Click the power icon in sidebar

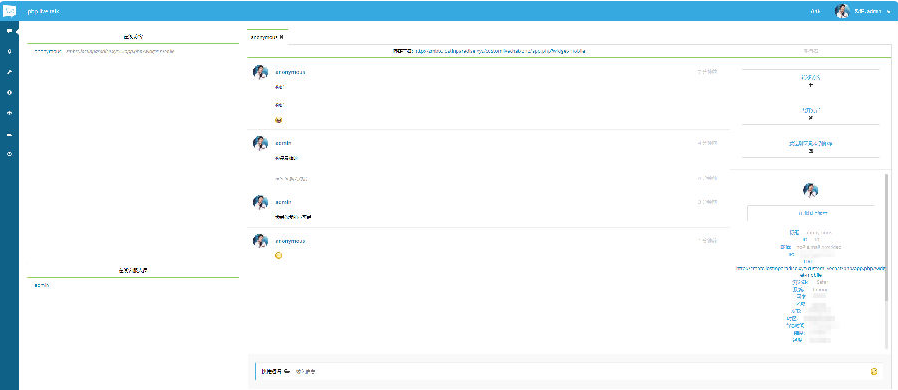tap(9, 154)
